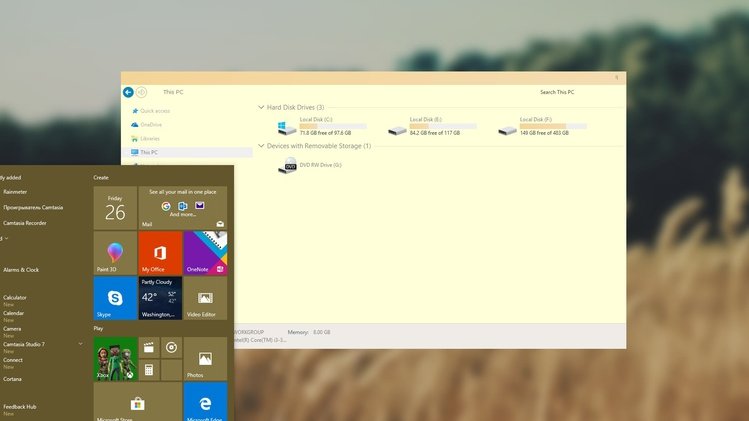Click 84.2 GB free of 117 GB text
Screen dimensions: 749x421
(435, 133)
